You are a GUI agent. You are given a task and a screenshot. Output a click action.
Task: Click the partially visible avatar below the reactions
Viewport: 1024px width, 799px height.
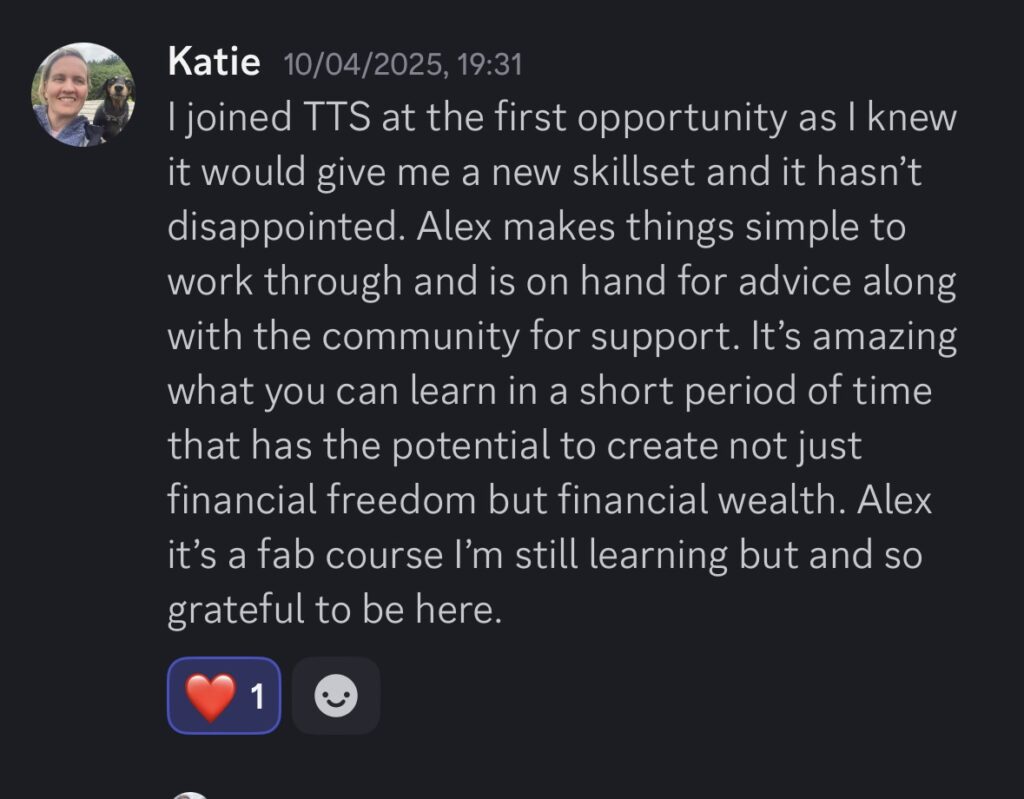190,795
